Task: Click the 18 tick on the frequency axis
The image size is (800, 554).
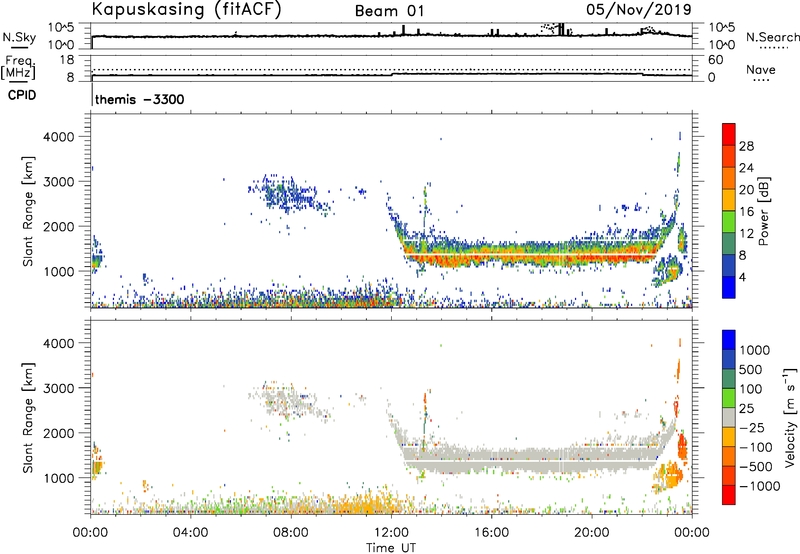Action: 66,60
